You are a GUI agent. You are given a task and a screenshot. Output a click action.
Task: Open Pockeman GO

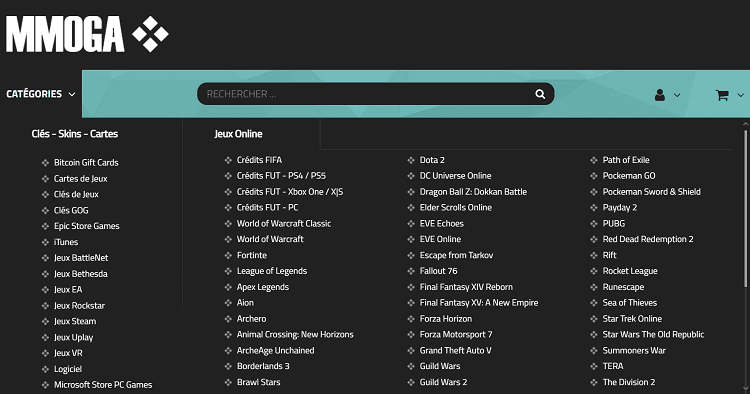click(629, 175)
